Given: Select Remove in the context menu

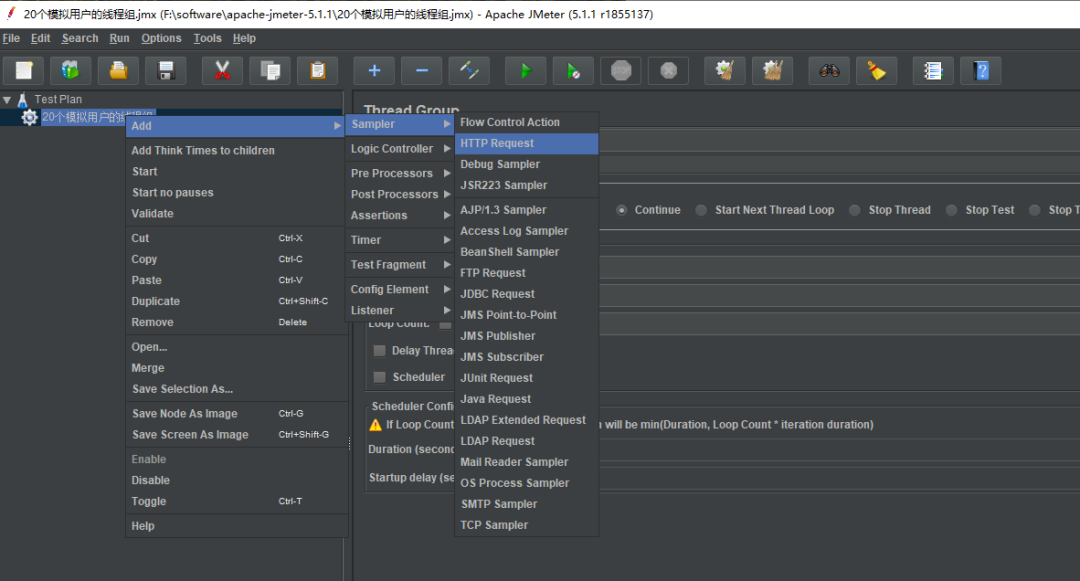Looking at the screenshot, I should pos(236,322).
